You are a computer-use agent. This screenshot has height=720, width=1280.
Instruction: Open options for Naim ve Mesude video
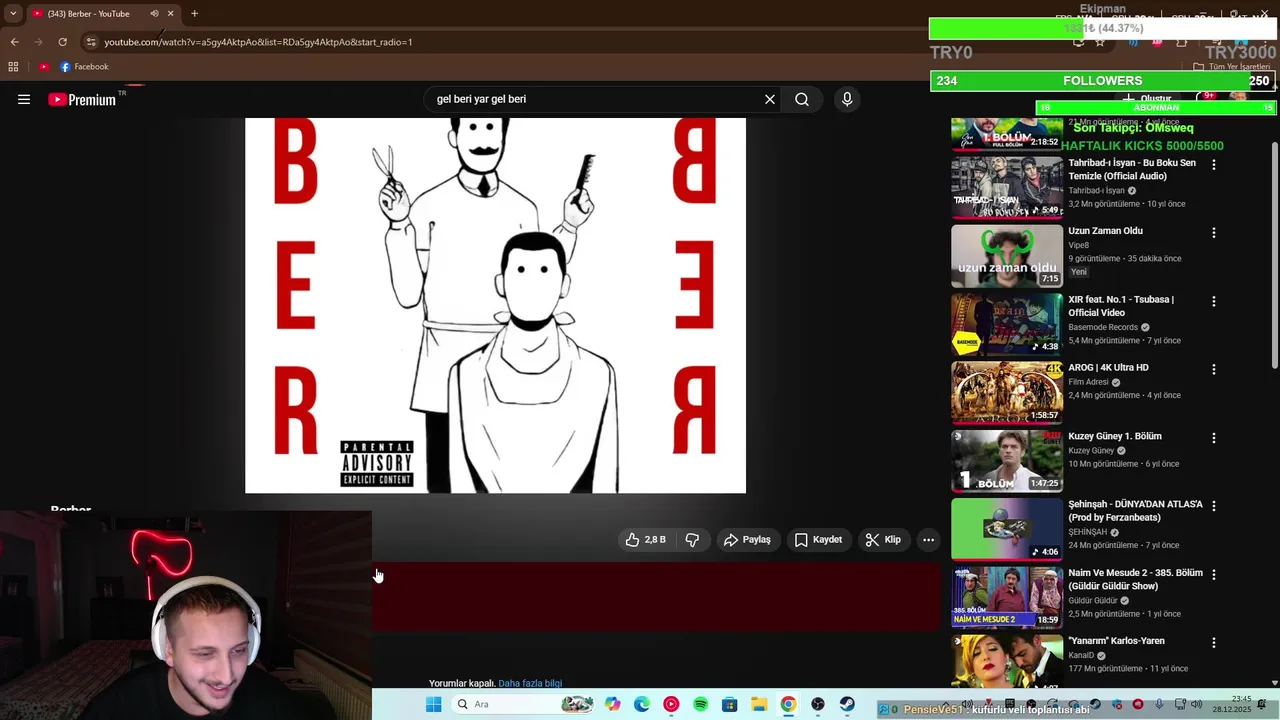(1214, 575)
